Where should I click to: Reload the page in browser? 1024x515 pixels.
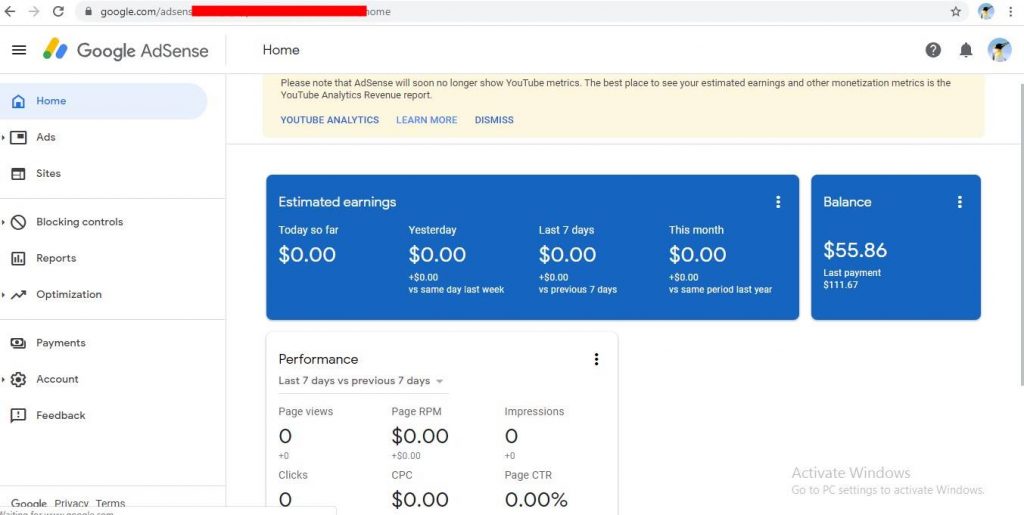pyautogui.click(x=58, y=11)
